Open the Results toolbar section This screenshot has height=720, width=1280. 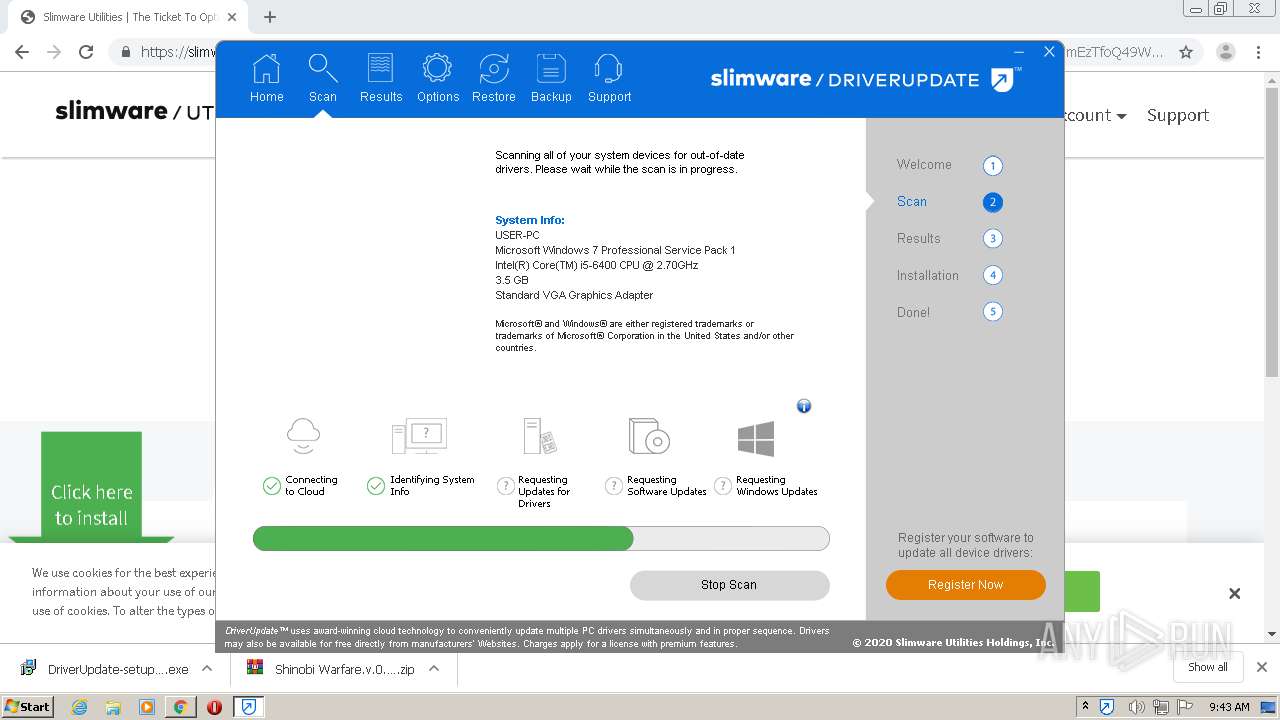[380, 79]
